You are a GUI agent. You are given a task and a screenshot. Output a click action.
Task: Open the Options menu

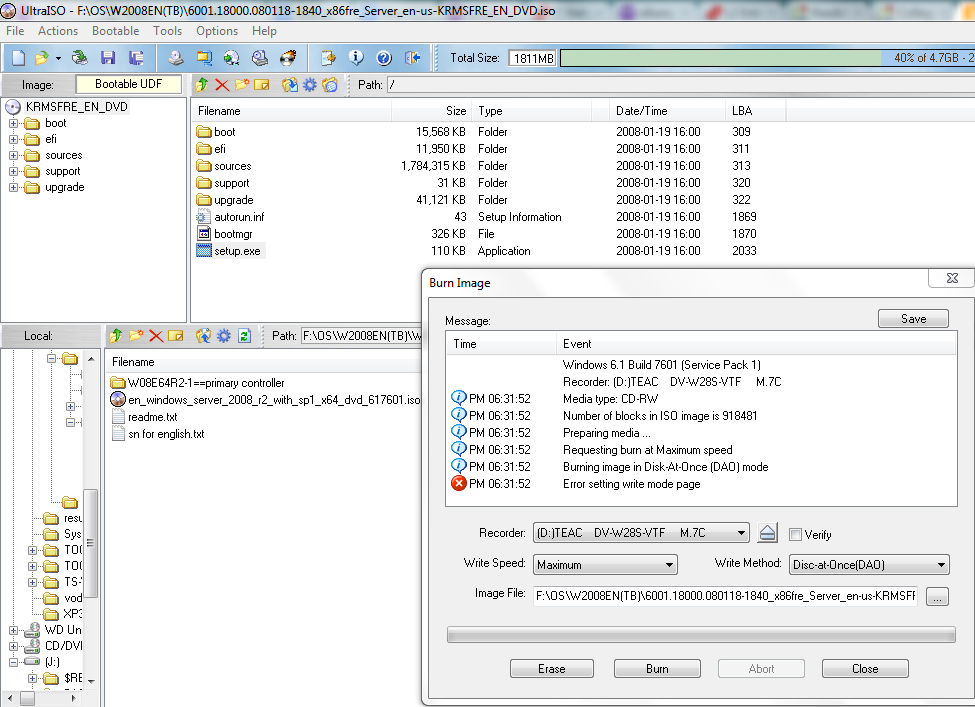pyautogui.click(x=217, y=31)
